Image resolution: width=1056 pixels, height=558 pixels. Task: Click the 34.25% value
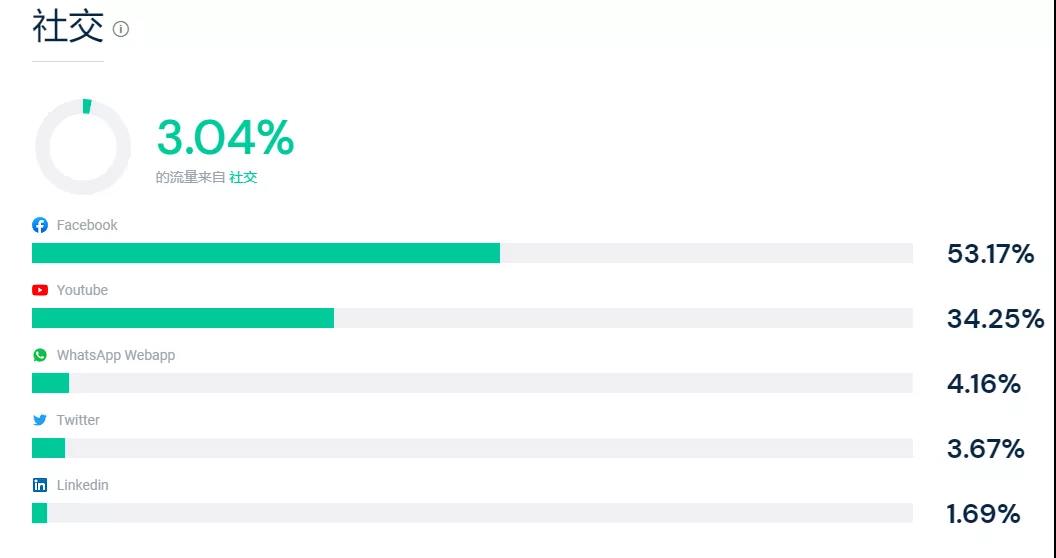pyautogui.click(x=995, y=318)
